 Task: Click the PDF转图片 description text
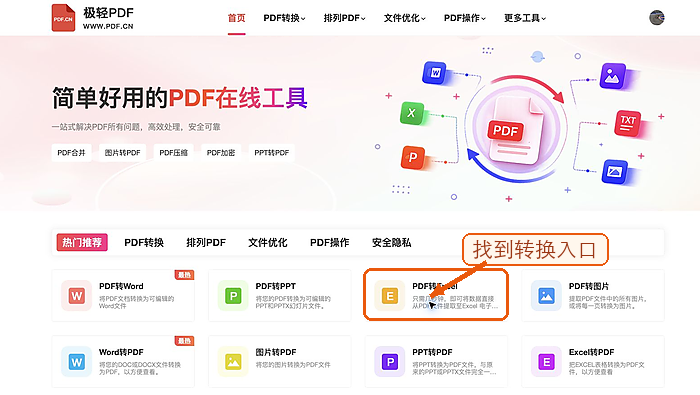[608, 302]
